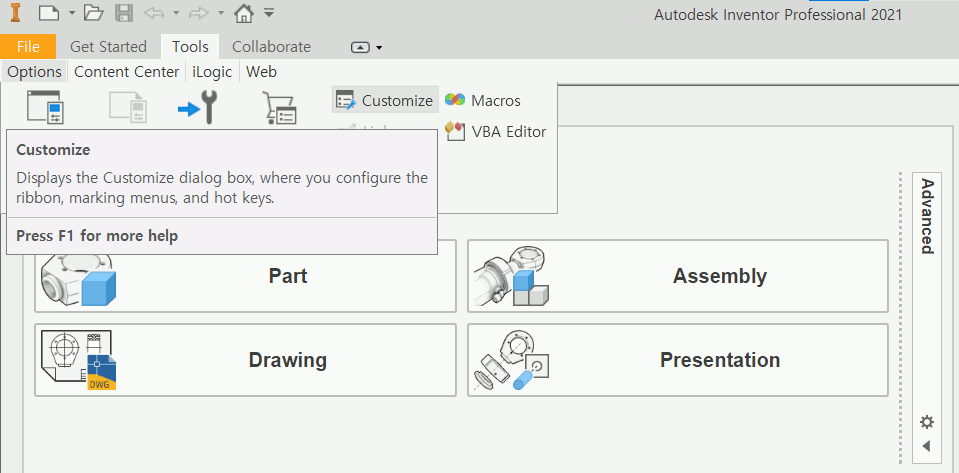
Task: Click the shopping cart icon
Action: click(x=279, y=108)
